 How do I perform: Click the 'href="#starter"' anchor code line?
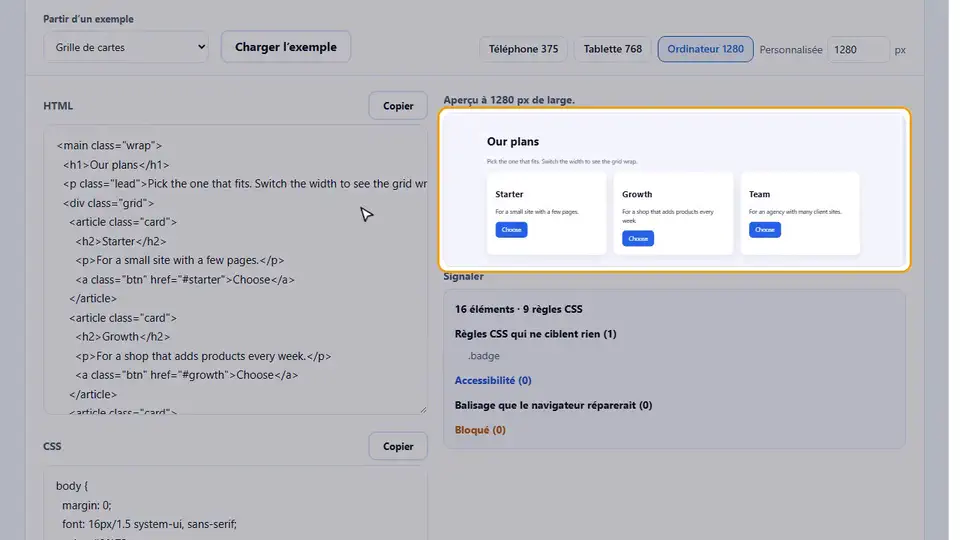tap(185, 280)
